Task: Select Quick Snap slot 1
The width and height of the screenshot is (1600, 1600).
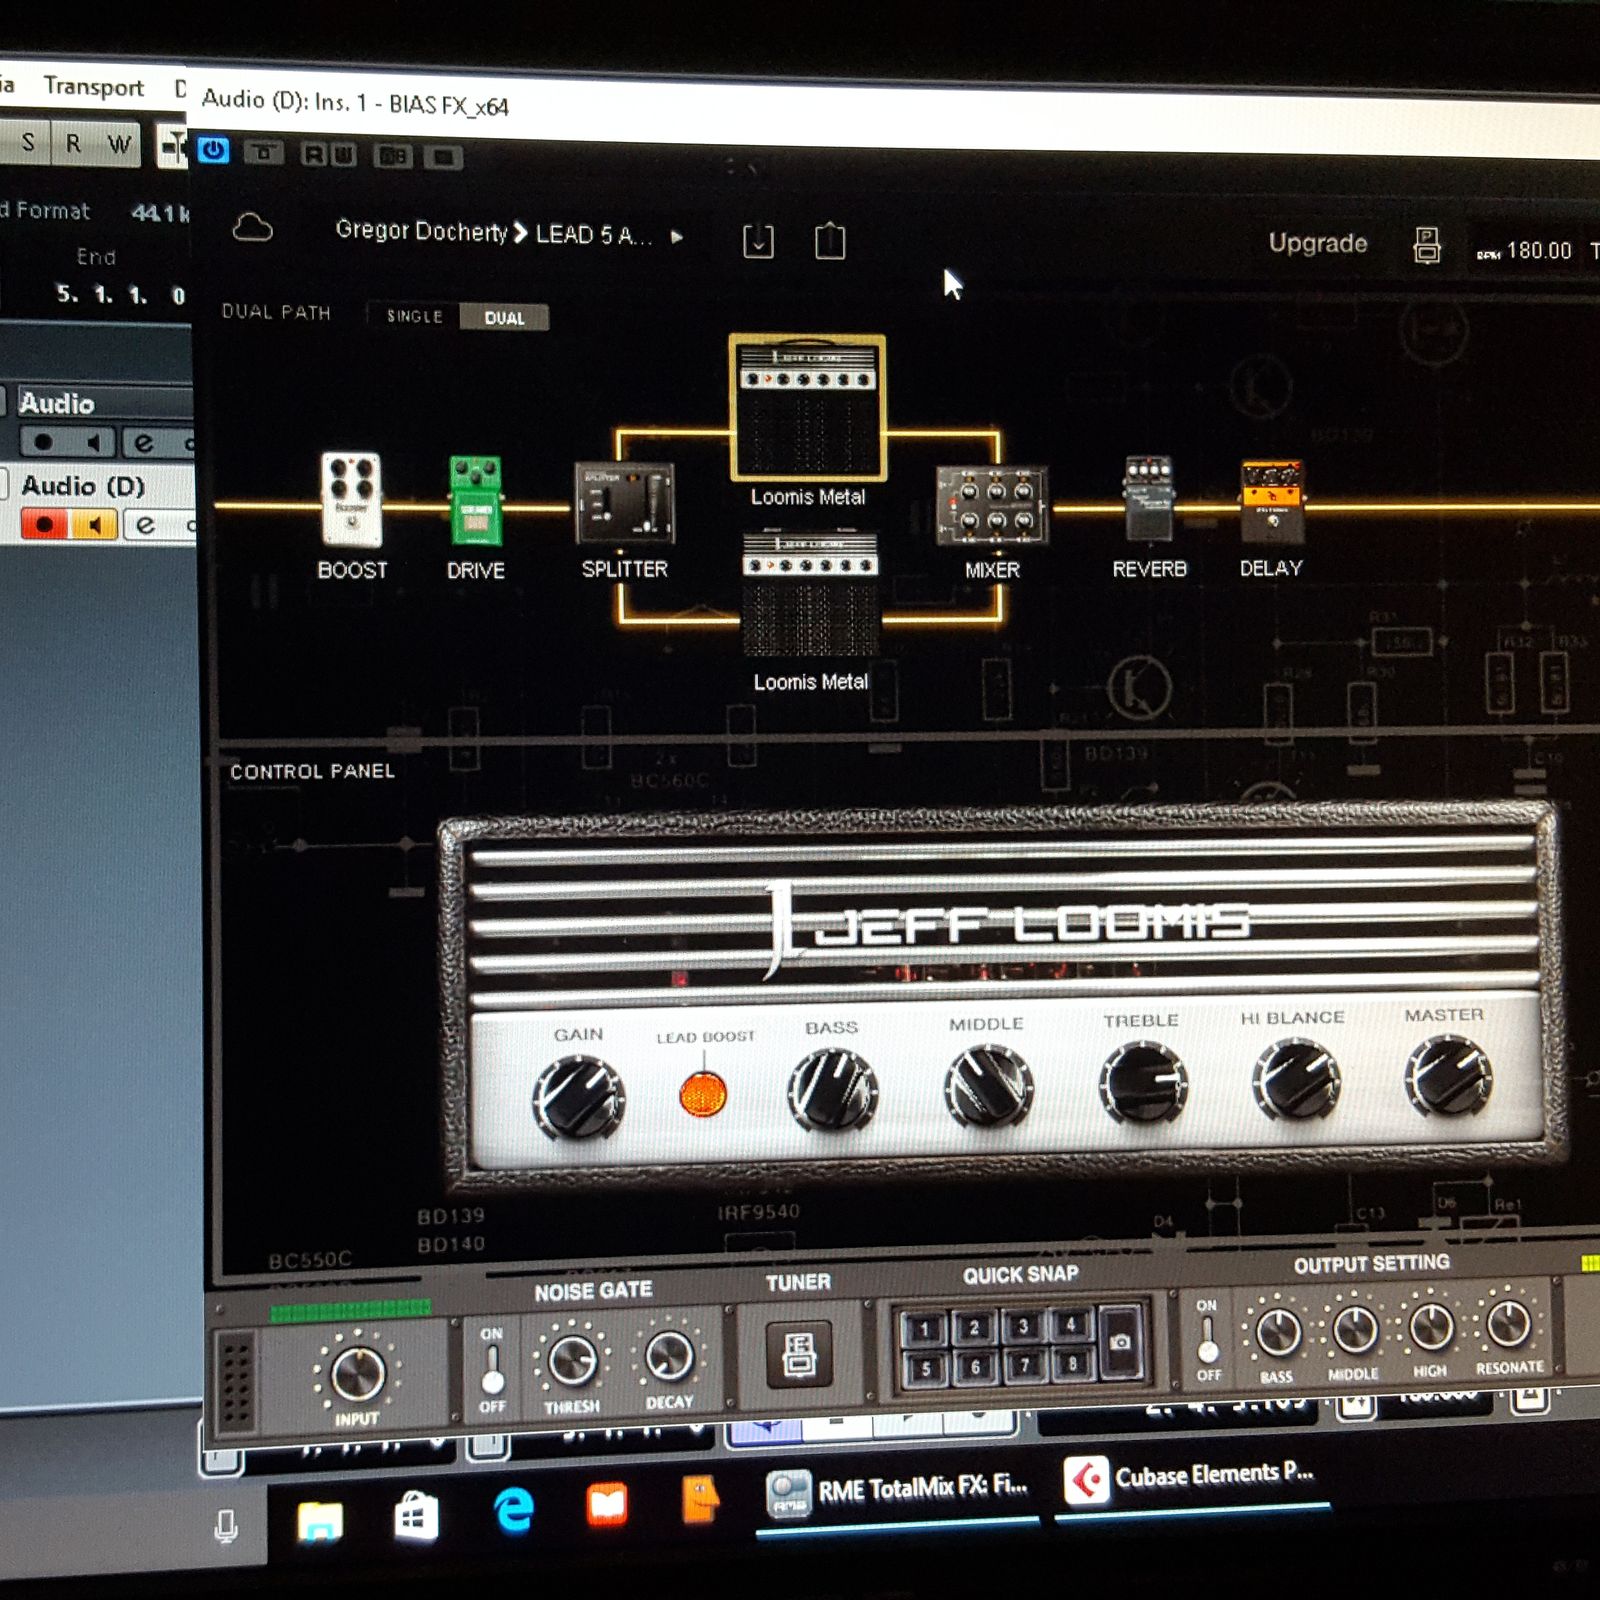Action: click(923, 1329)
